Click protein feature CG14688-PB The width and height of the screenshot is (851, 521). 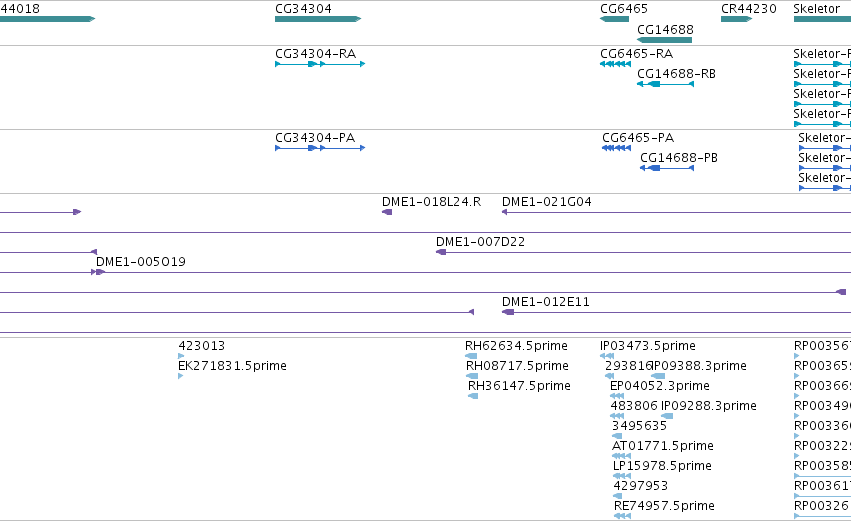pos(667,168)
